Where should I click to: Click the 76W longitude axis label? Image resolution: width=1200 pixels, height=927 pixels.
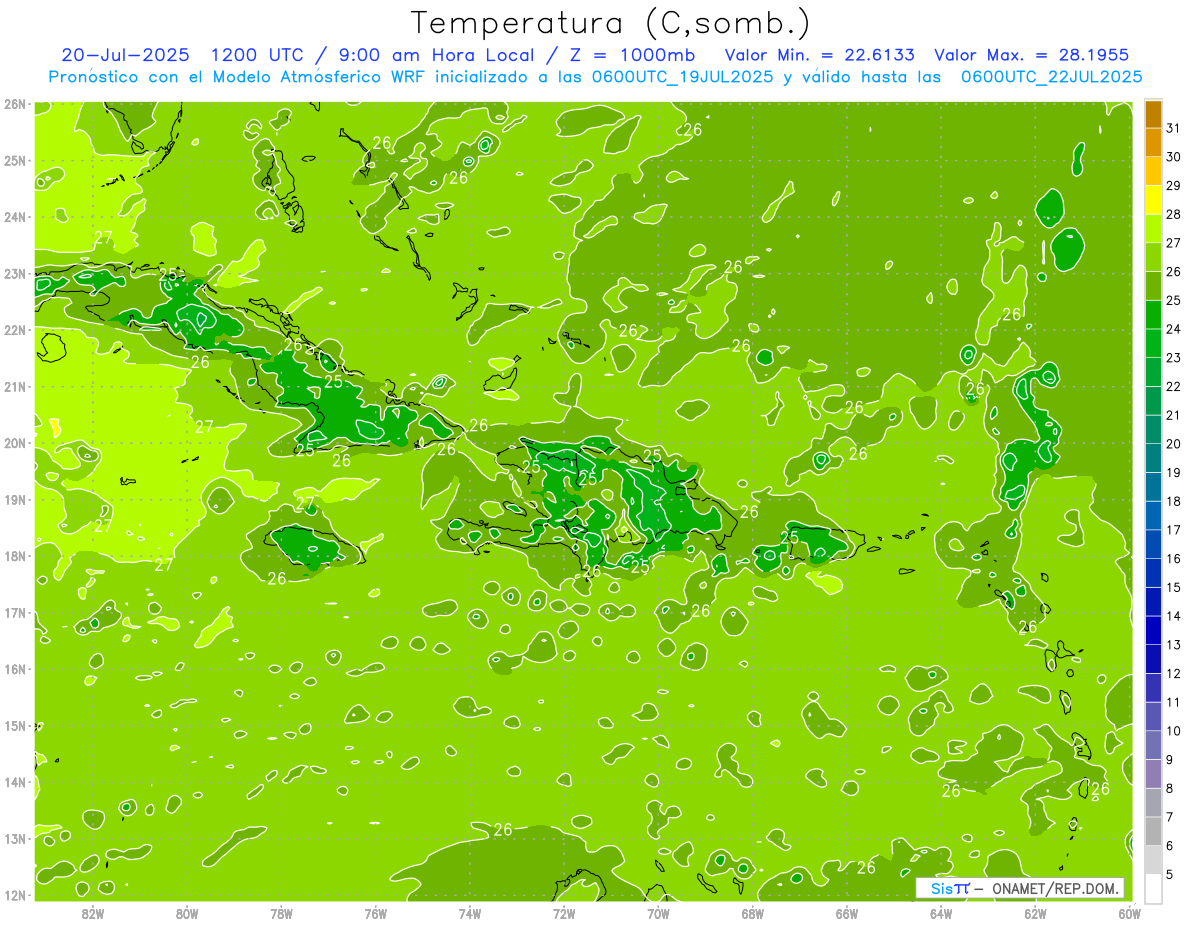tap(376, 913)
